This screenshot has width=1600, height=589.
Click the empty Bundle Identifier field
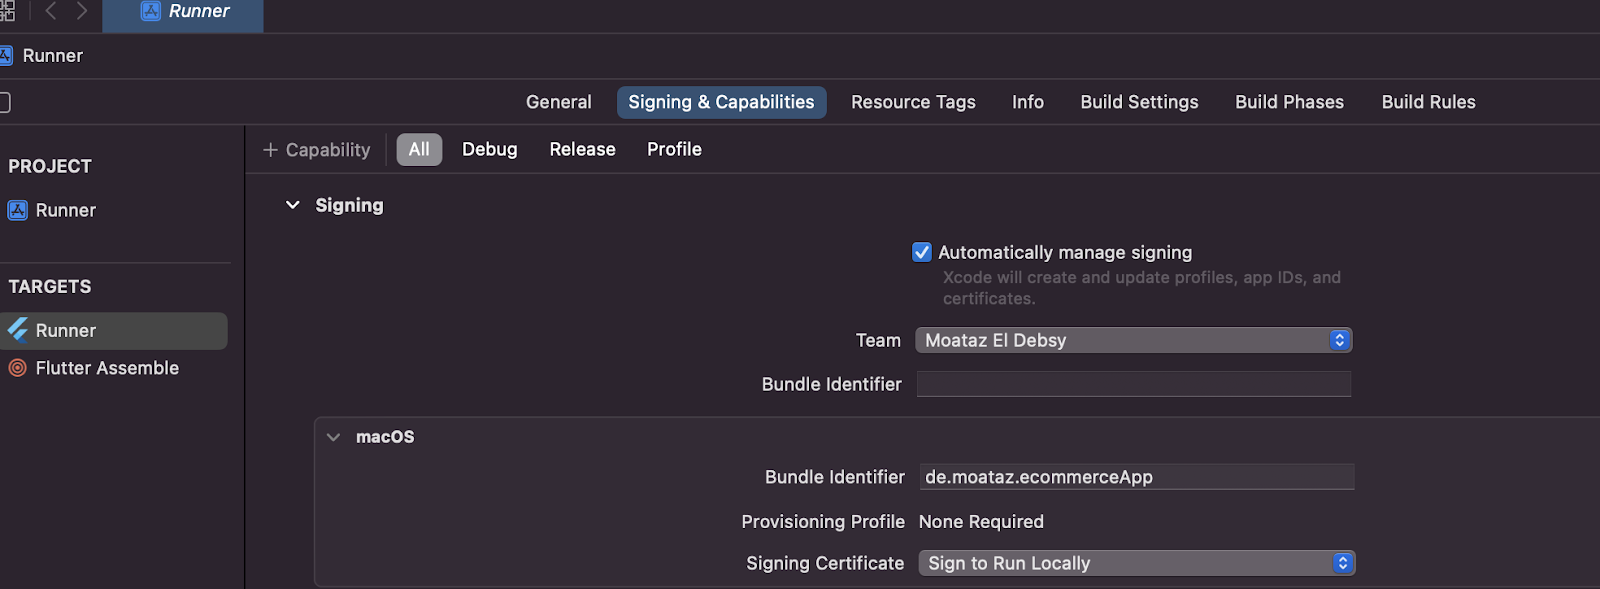click(1133, 384)
